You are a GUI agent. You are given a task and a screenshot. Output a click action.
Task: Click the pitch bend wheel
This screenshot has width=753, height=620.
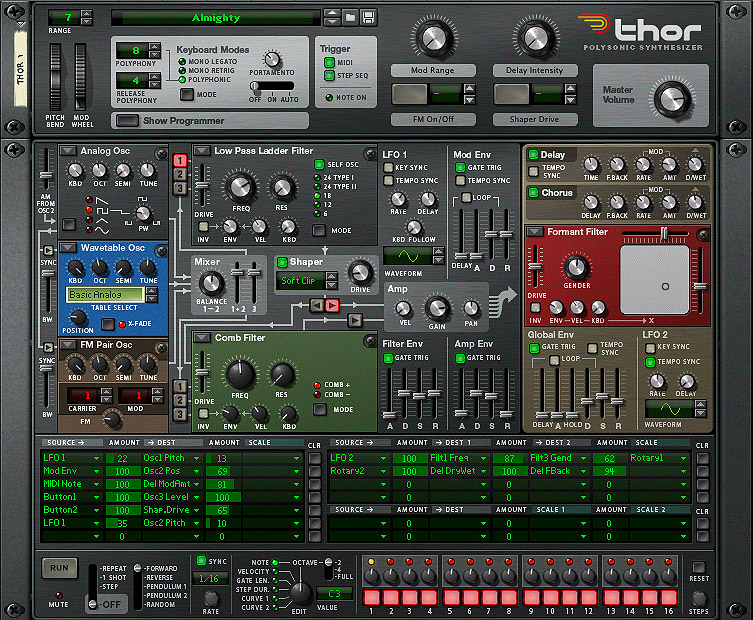click(x=55, y=77)
